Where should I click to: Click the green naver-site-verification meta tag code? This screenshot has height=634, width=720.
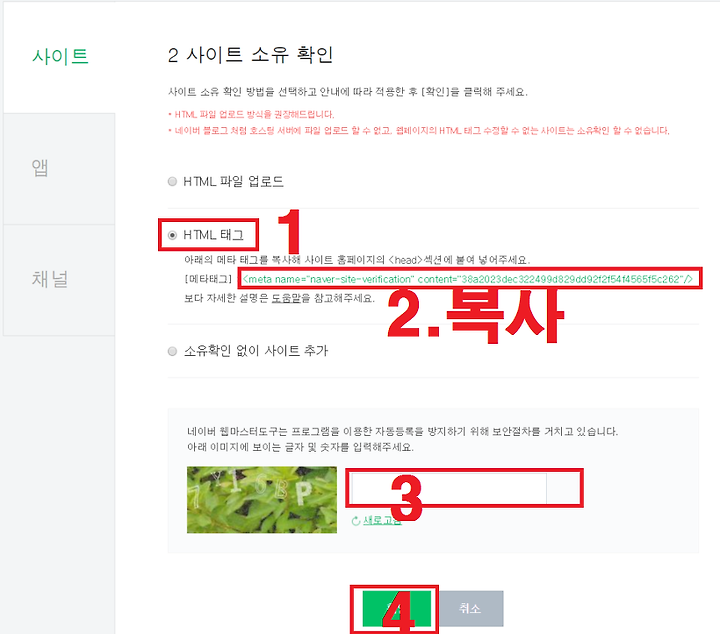pyautogui.click(x=467, y=279)
